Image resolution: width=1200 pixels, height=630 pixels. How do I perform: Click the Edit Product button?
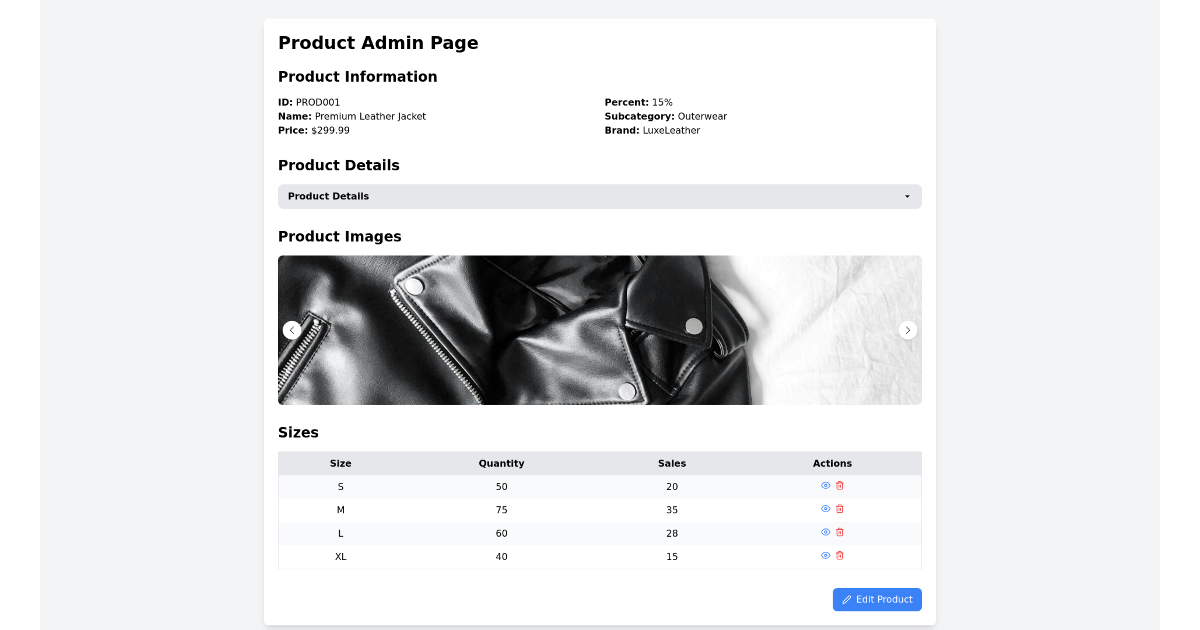877,599
